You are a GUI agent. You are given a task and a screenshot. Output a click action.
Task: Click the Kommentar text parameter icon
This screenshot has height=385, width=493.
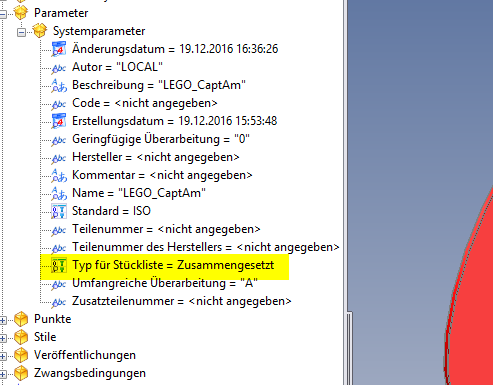click(x=59, y=175)
